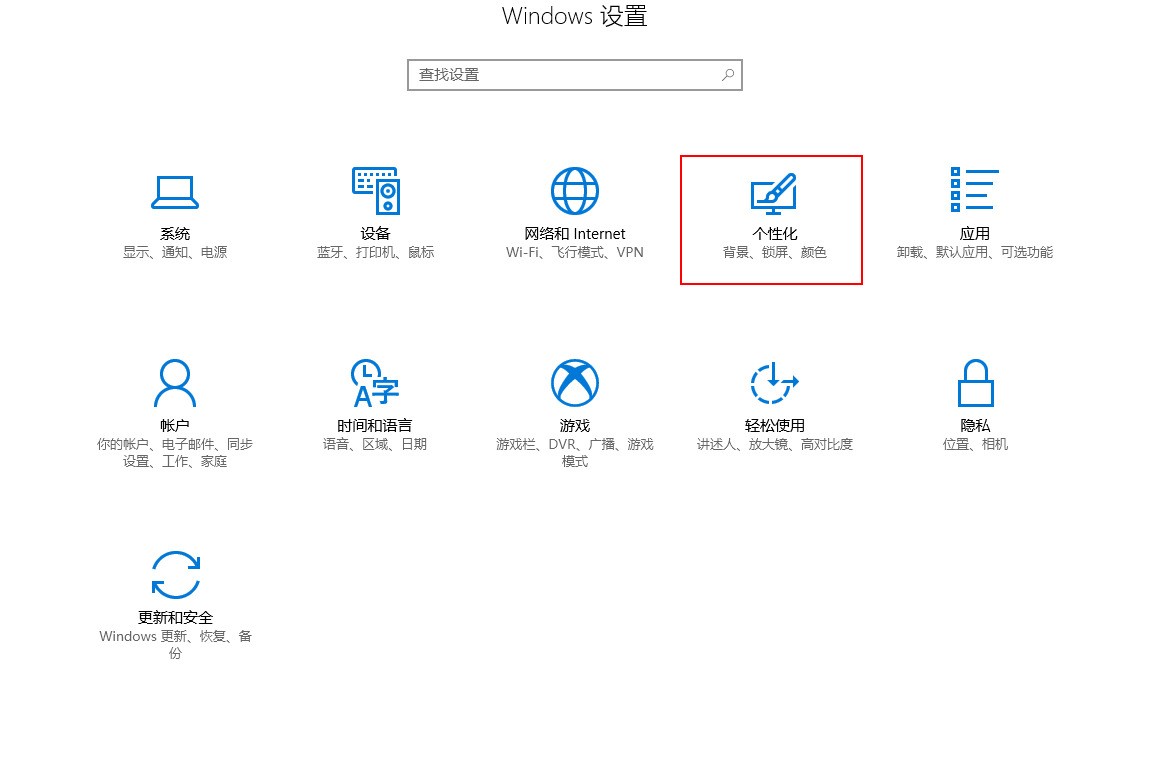Open the 个性化 paintbrush monitor icon
The height and width of the screenshot is (776, 1156).
773,193
